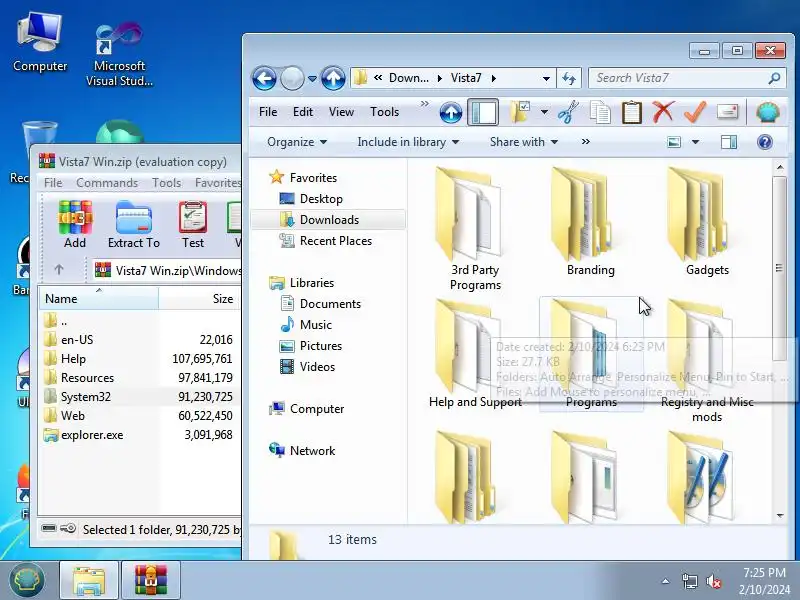Go back in the Explorer window

coord(264,79)
